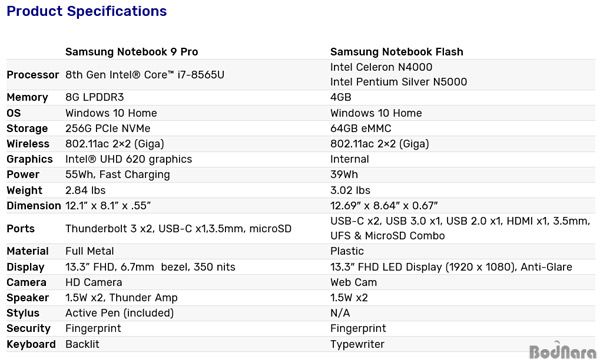Click the Intel Celeron N4000 text

tap(381, 67)
